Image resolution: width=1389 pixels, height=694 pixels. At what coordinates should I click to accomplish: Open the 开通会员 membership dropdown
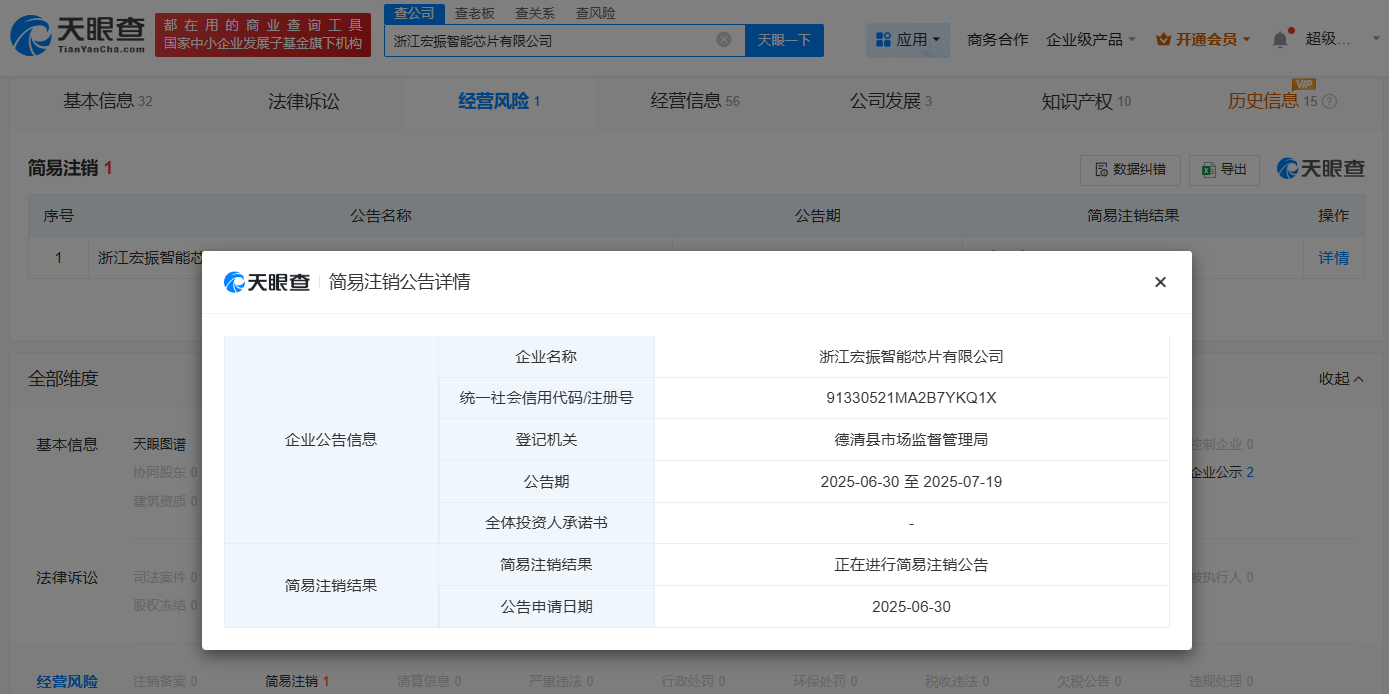[1203, 40]
